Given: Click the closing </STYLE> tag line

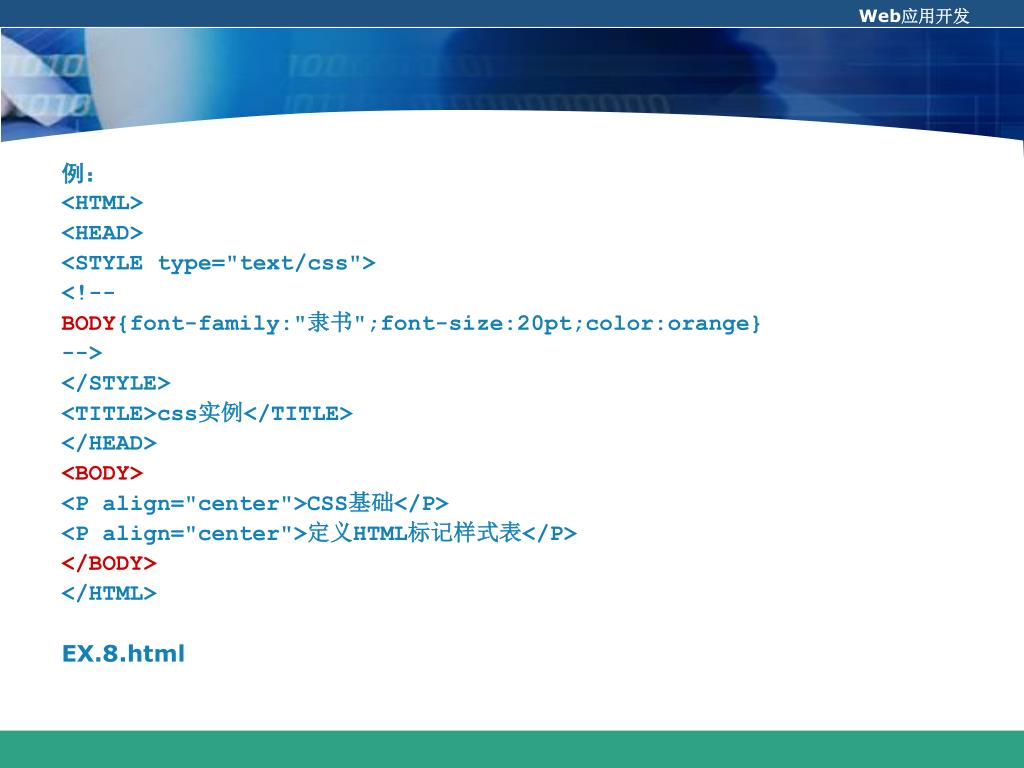Looking at the screenshot, I should click(x=116, y=383).
